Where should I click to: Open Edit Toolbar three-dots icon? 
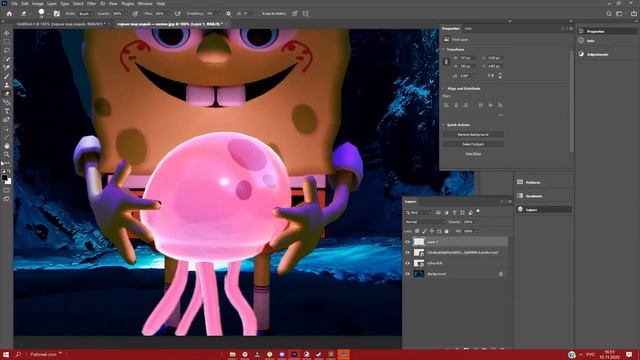(x=7, y=163)
